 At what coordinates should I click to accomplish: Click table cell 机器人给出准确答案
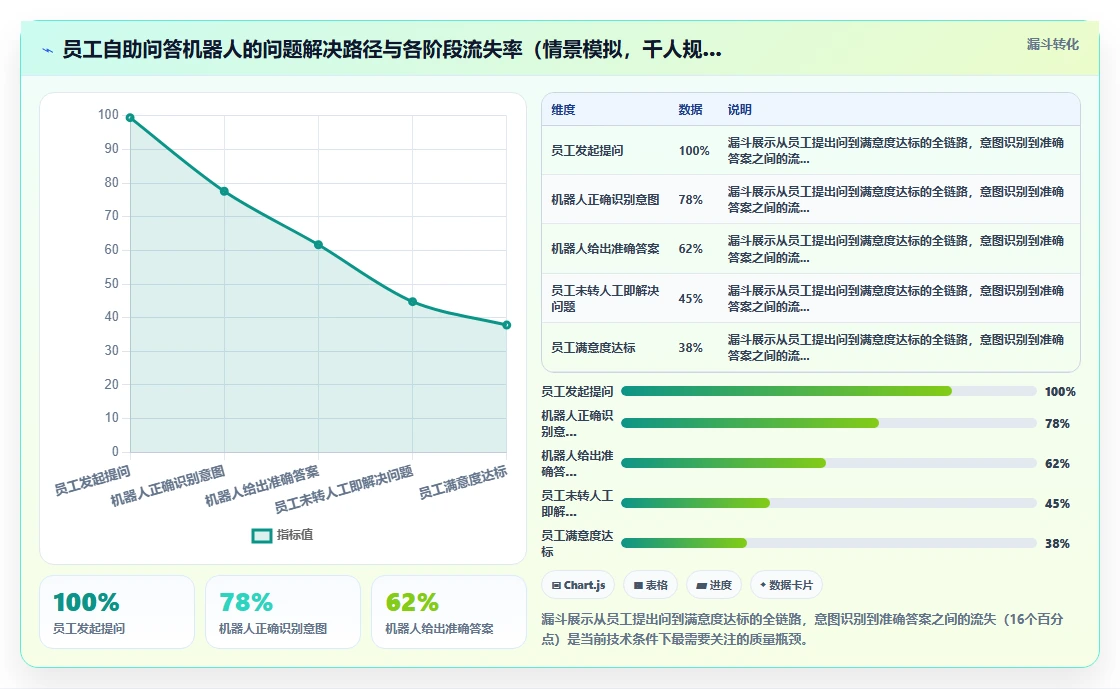point(605,249)
